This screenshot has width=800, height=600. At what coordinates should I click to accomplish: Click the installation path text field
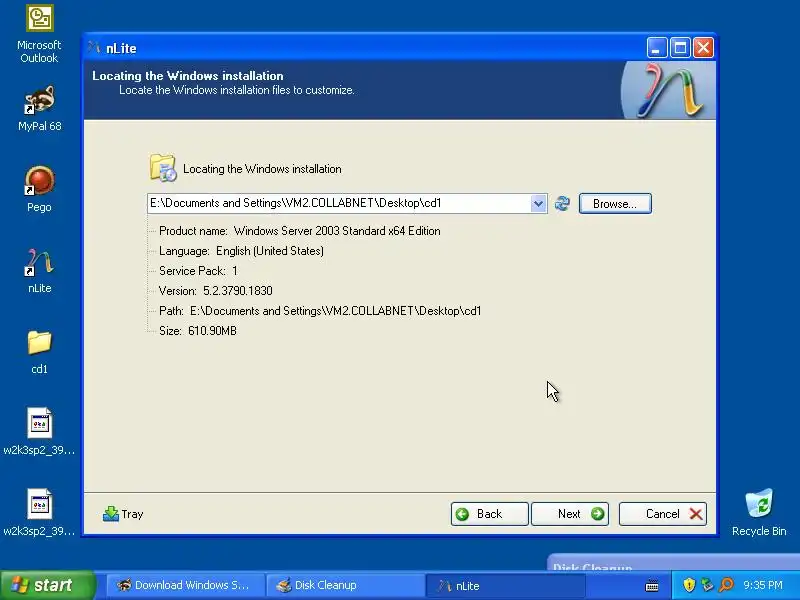pyautogui.click(x=339, y=204)
